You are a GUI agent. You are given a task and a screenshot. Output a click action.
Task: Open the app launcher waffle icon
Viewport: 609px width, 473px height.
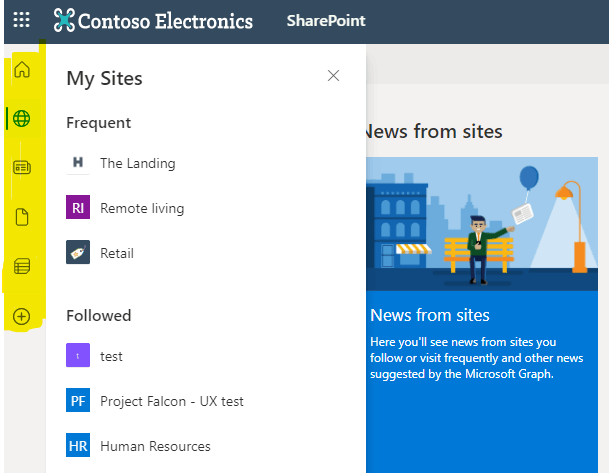[21, 19]
